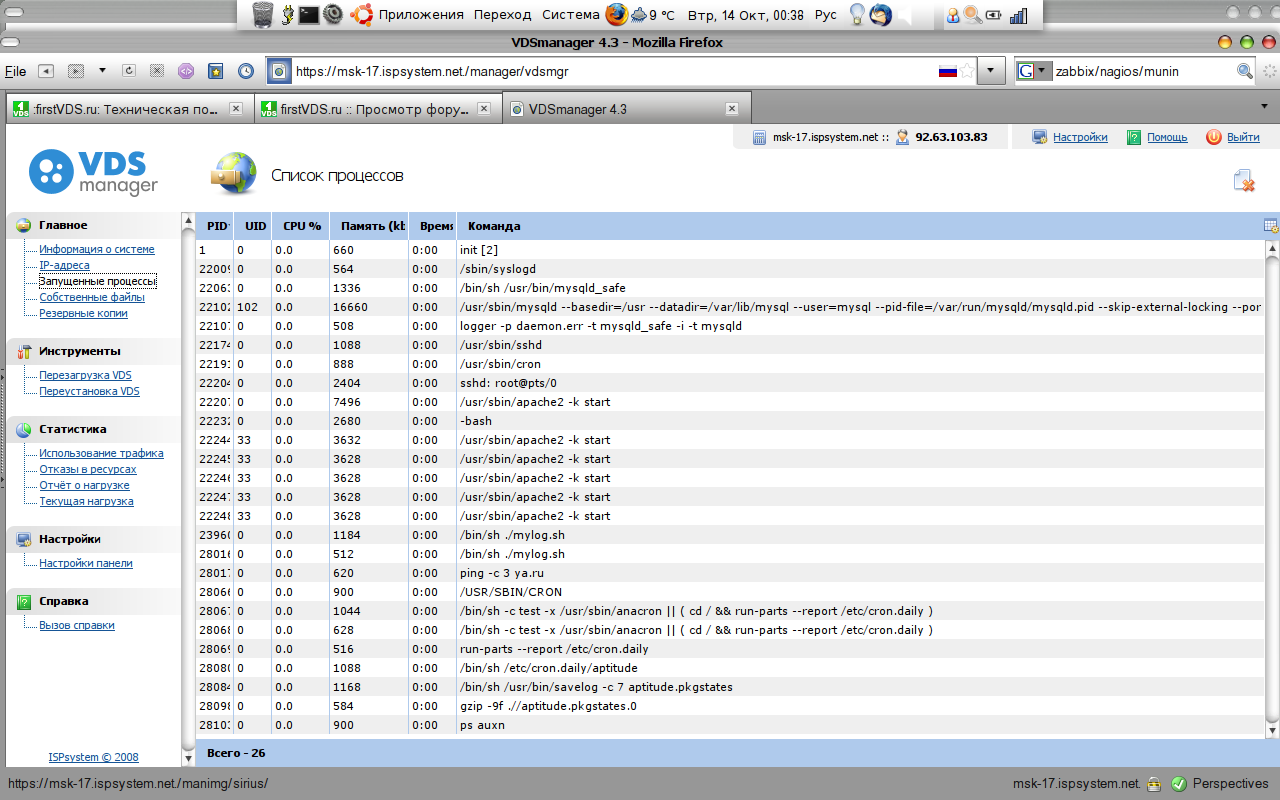Launch the terminal from the top panel
Viewport: 1280px width, 800px height.
309,15
